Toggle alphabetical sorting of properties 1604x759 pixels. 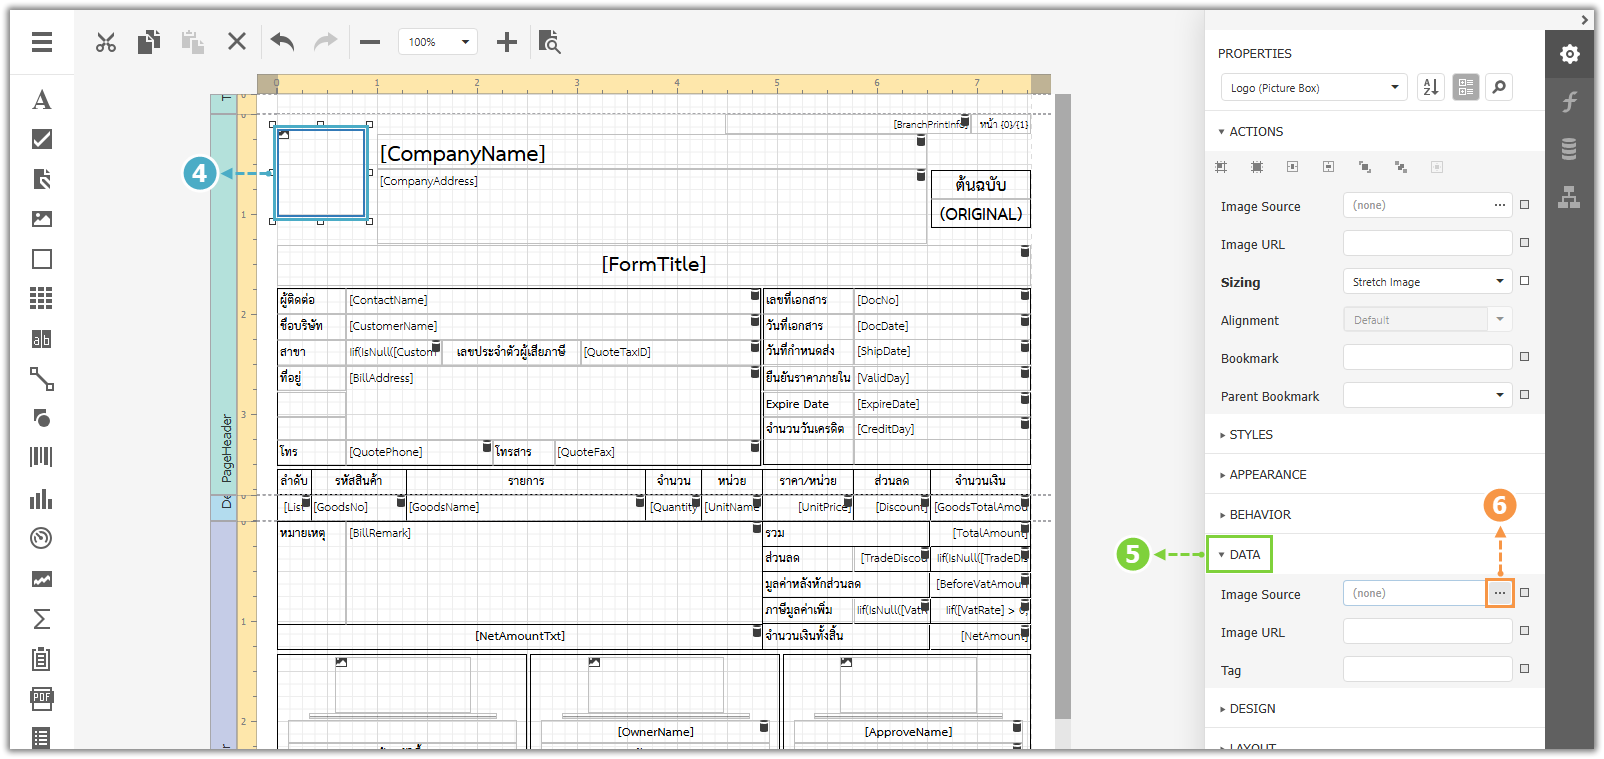coord(1431,88)
